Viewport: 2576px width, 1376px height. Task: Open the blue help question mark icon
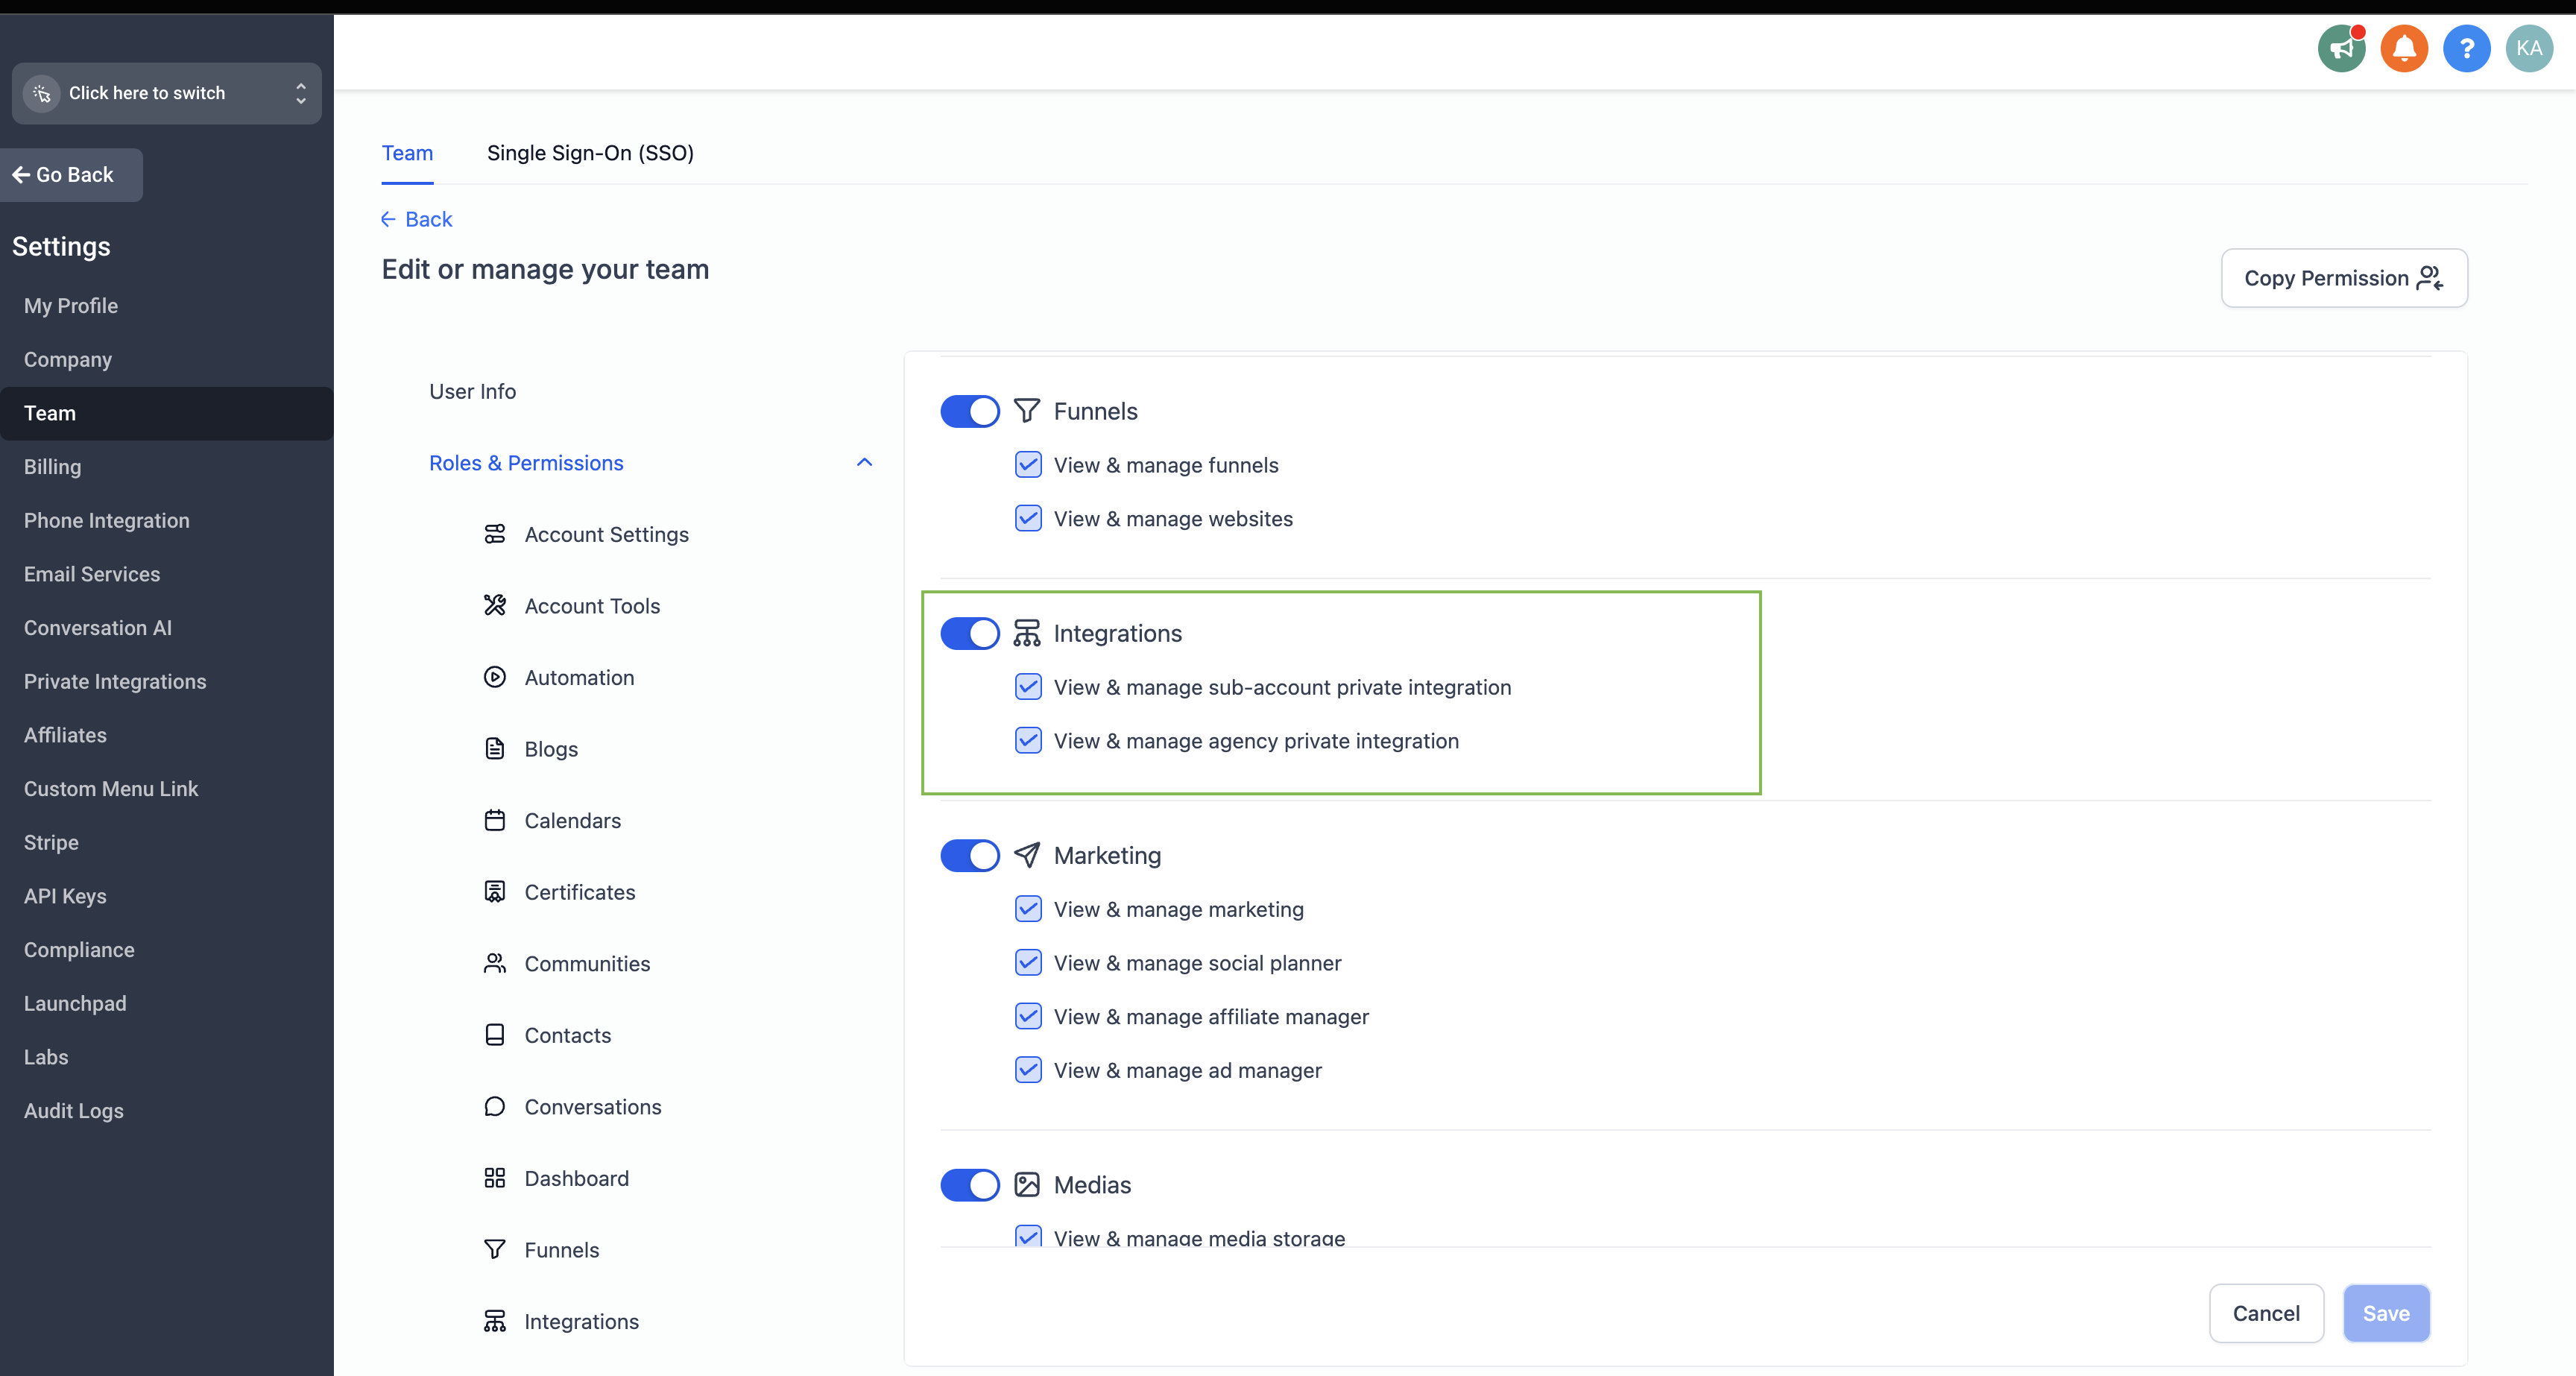(x=2466, y=48)
